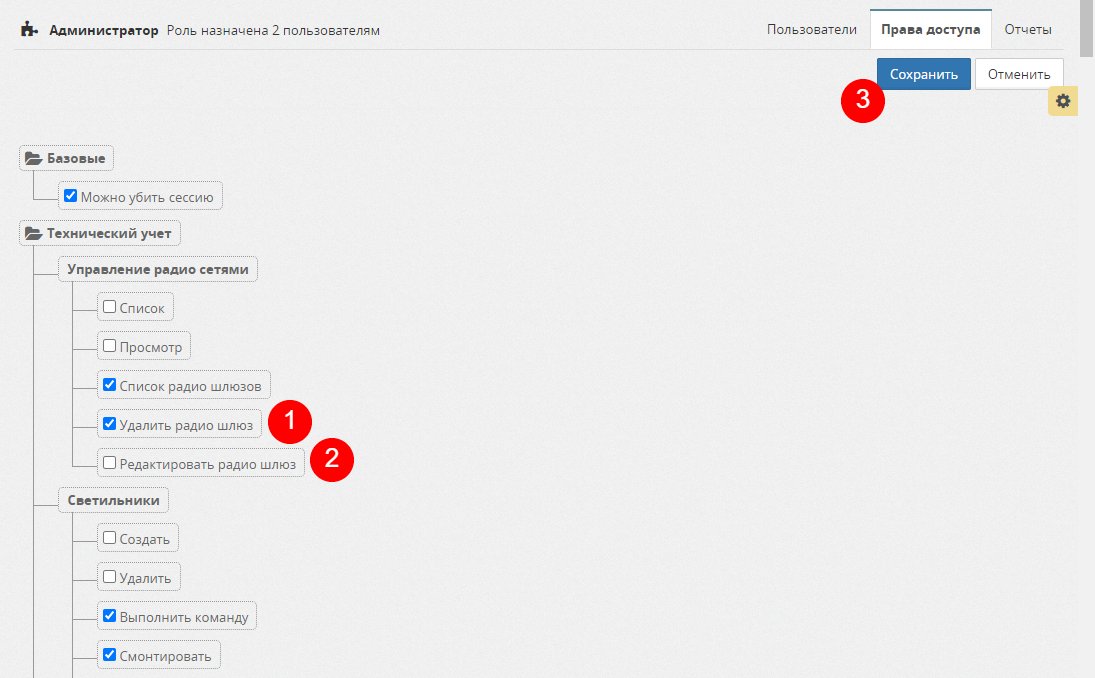Uncheck Можно убить сессию checkbox

tap(70, 196)
